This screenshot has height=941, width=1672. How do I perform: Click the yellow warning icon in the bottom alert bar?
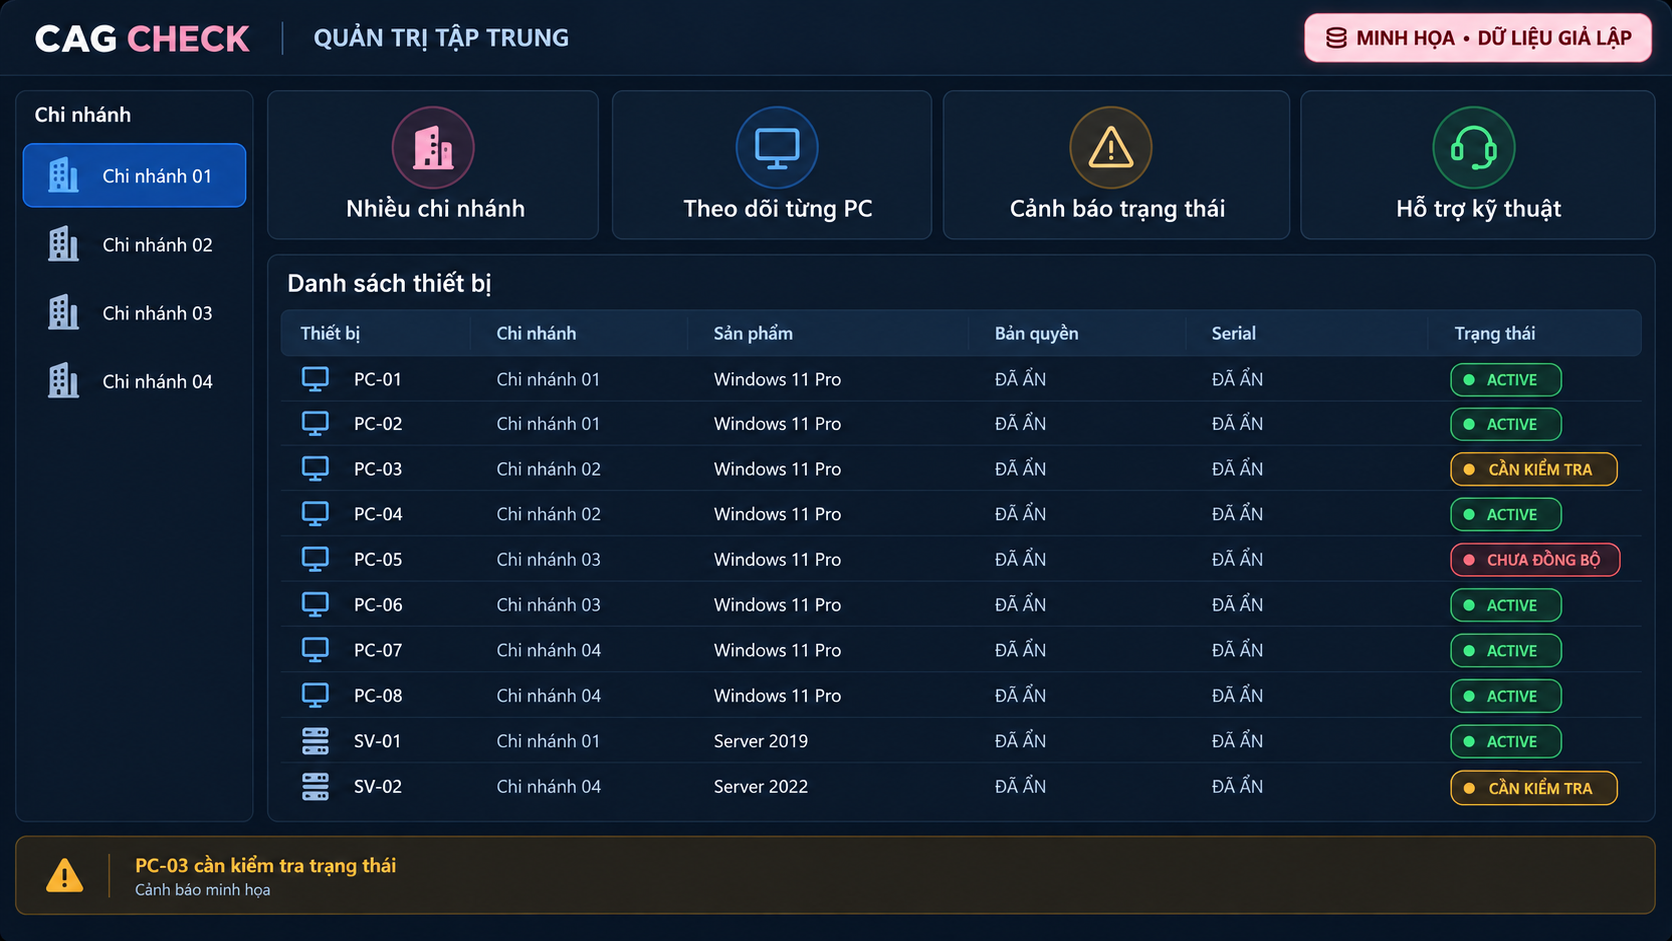click(x=65, y=875)
